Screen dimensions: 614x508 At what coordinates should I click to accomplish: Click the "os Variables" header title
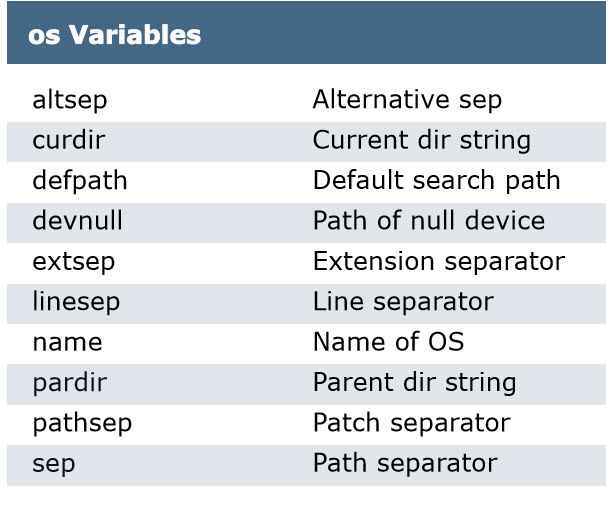114,35
